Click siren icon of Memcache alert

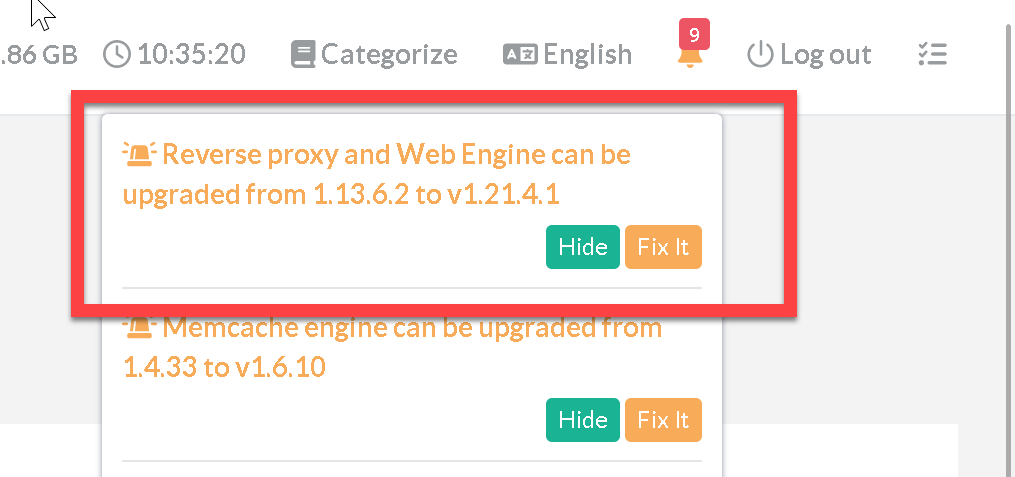coord(139,327)
